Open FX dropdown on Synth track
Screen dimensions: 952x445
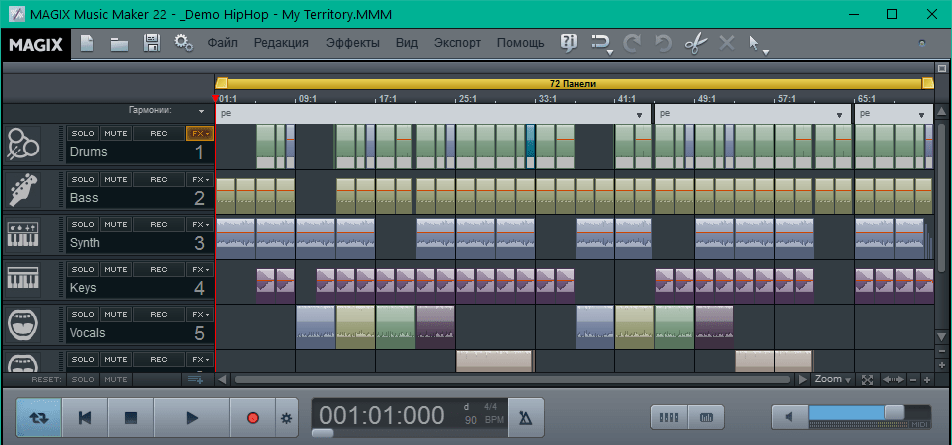click(200, 224)
